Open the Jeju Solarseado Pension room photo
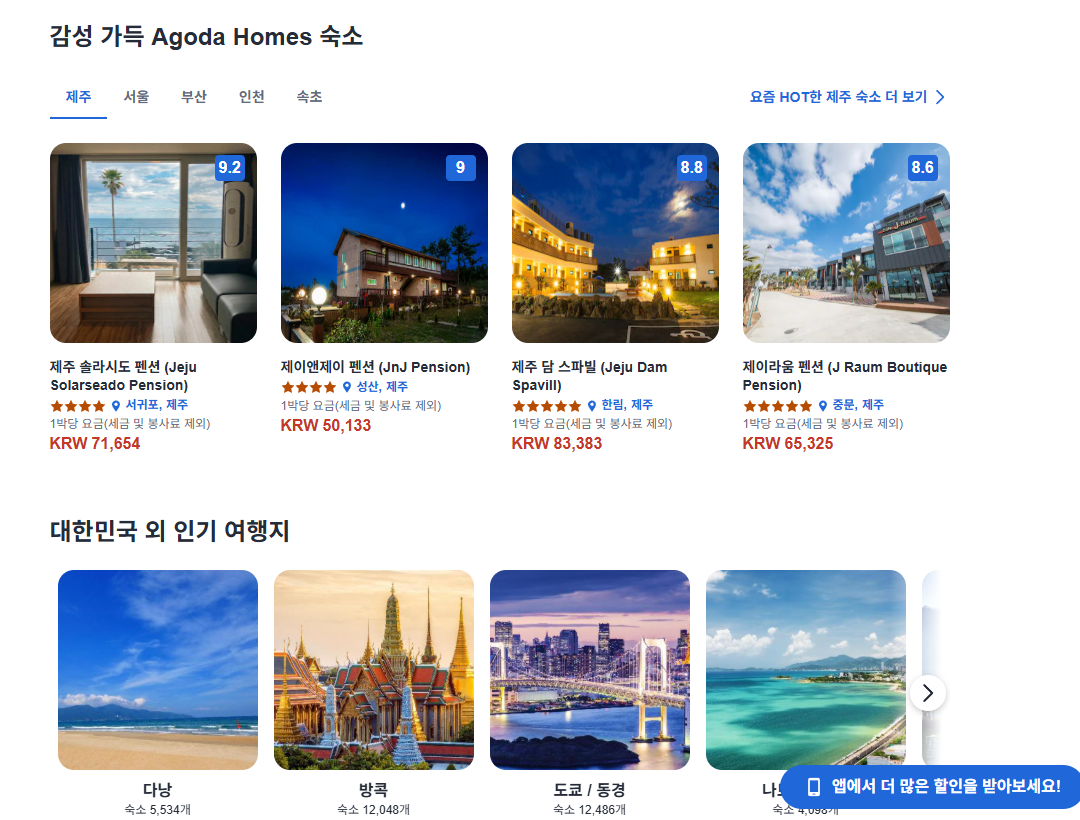The height and width of the screenshot is (820, 1080). pos(154,243)
